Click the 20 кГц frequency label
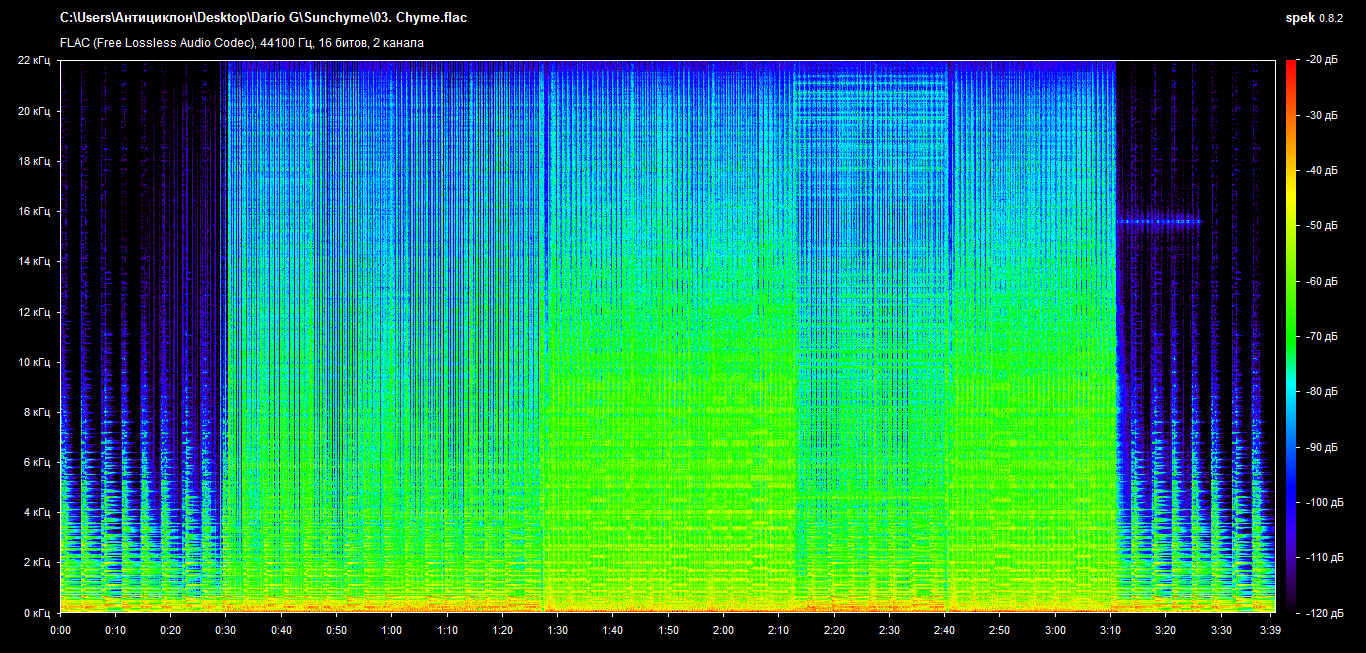Screen dimensions: 1366x653 (x=36, y=111)
